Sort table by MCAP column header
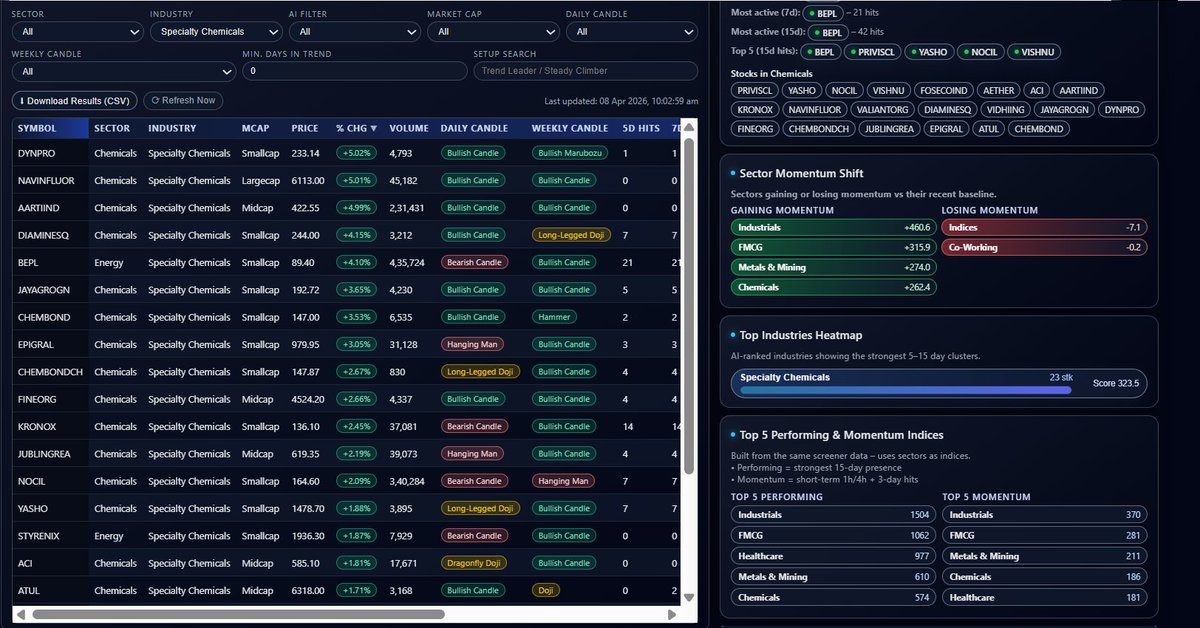1200x628 pixels. 255,128
